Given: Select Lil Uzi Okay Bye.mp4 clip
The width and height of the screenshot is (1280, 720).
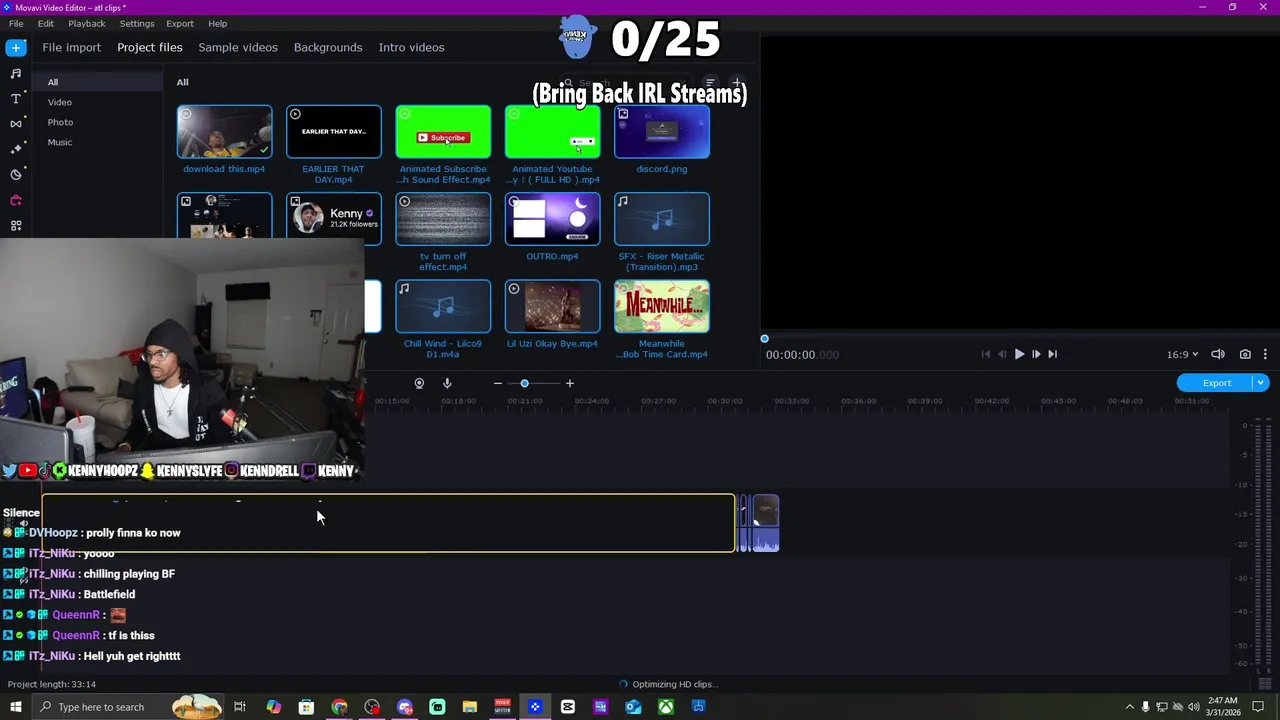Looking at the screenshot, I should (552, 306).
